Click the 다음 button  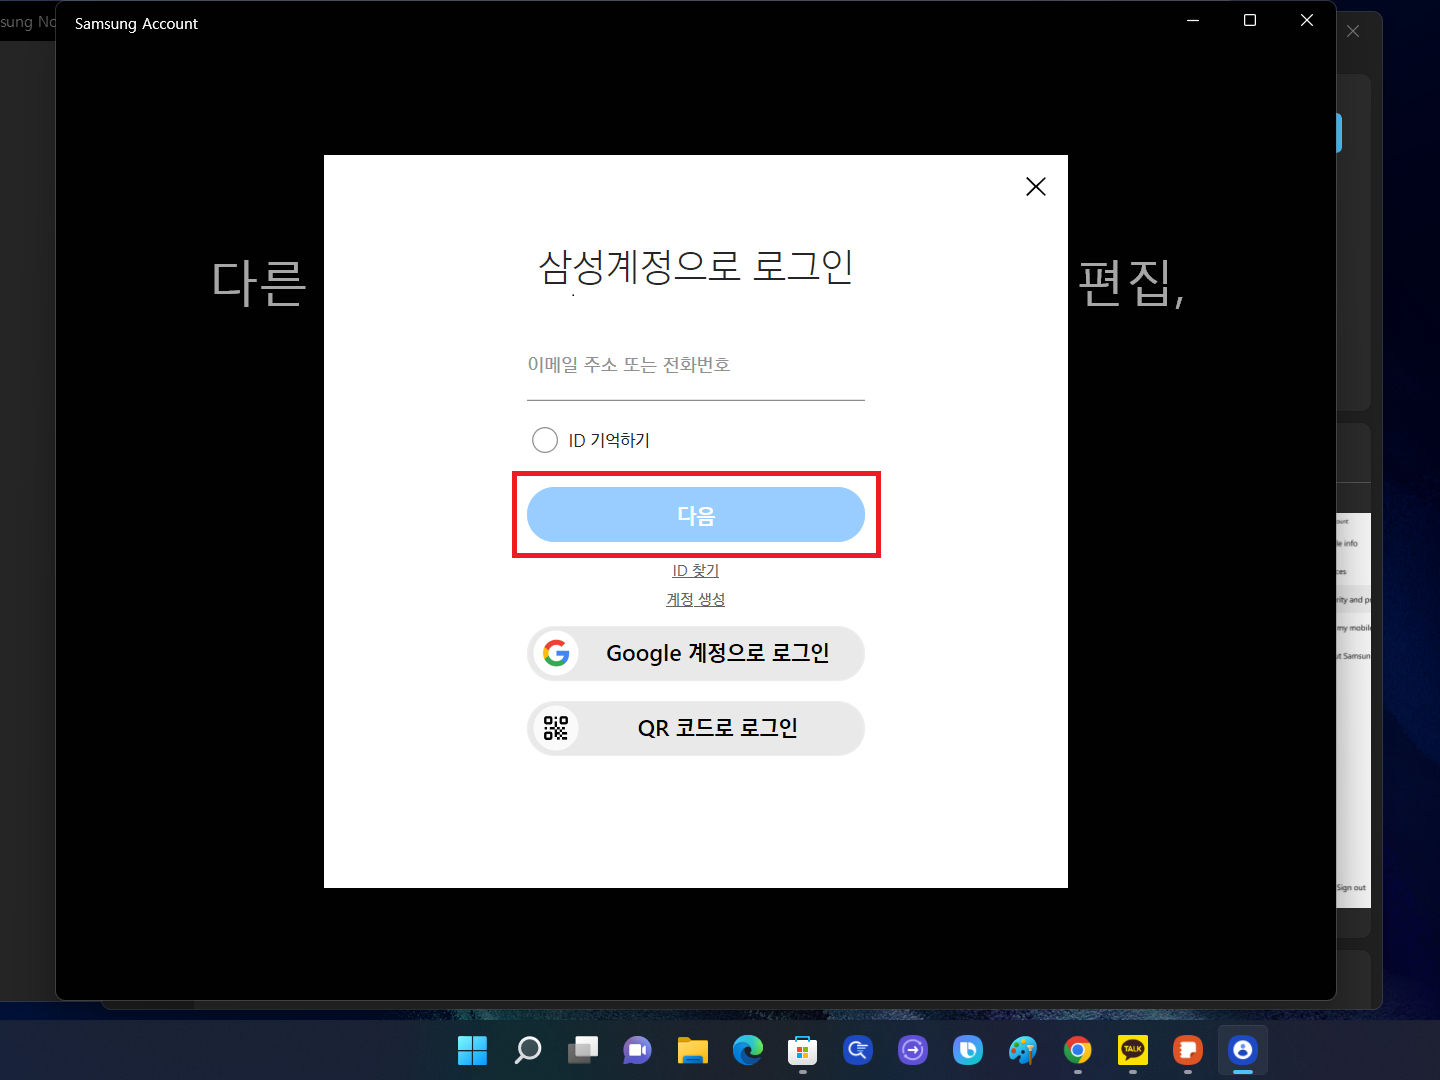(696, 514)
